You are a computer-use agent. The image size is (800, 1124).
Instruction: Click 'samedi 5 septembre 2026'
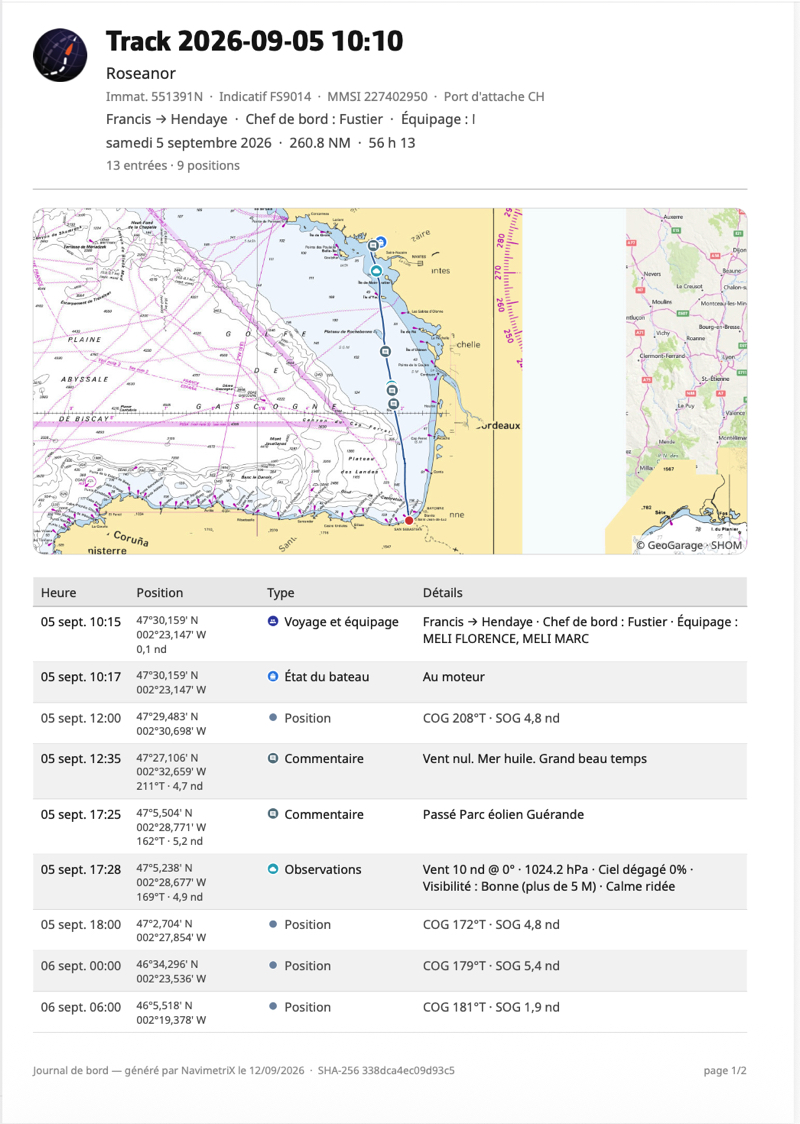coord(189,143)
